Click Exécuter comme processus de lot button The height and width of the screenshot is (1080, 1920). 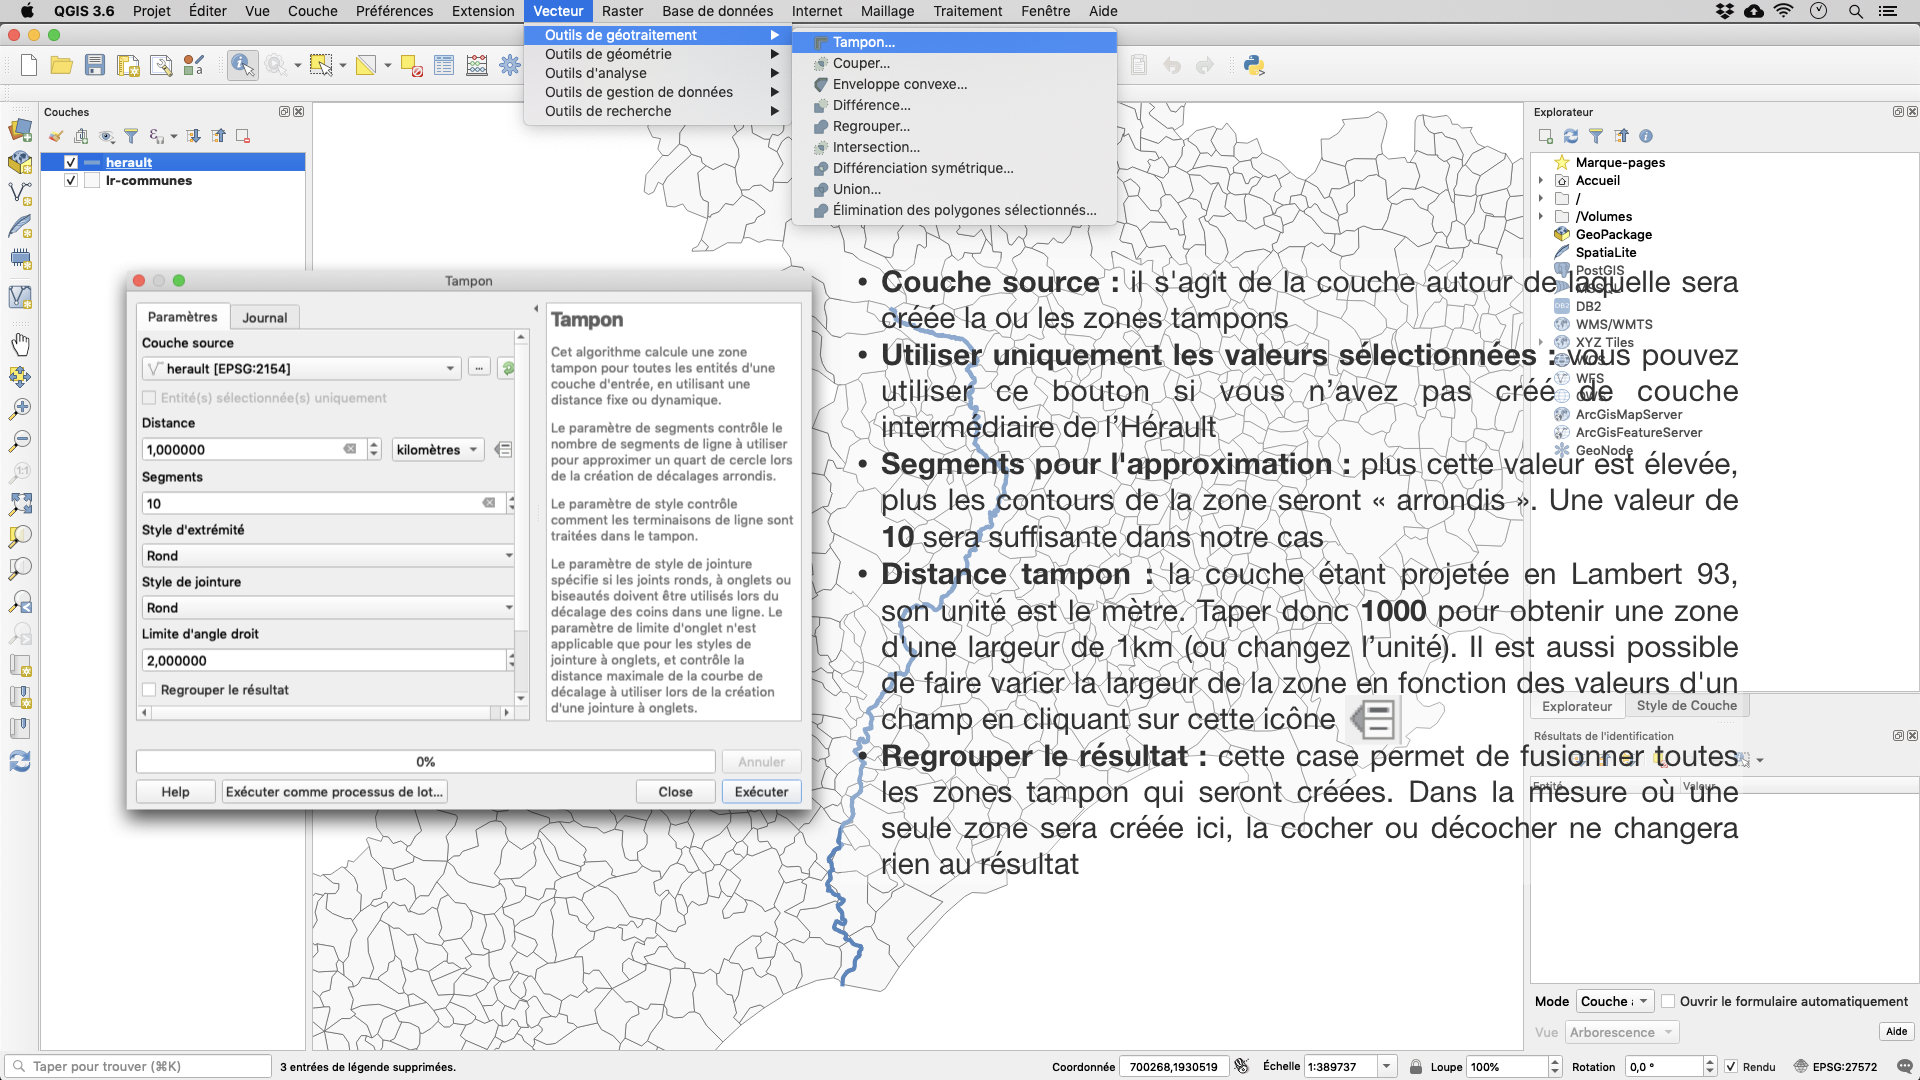coord(334,792)
